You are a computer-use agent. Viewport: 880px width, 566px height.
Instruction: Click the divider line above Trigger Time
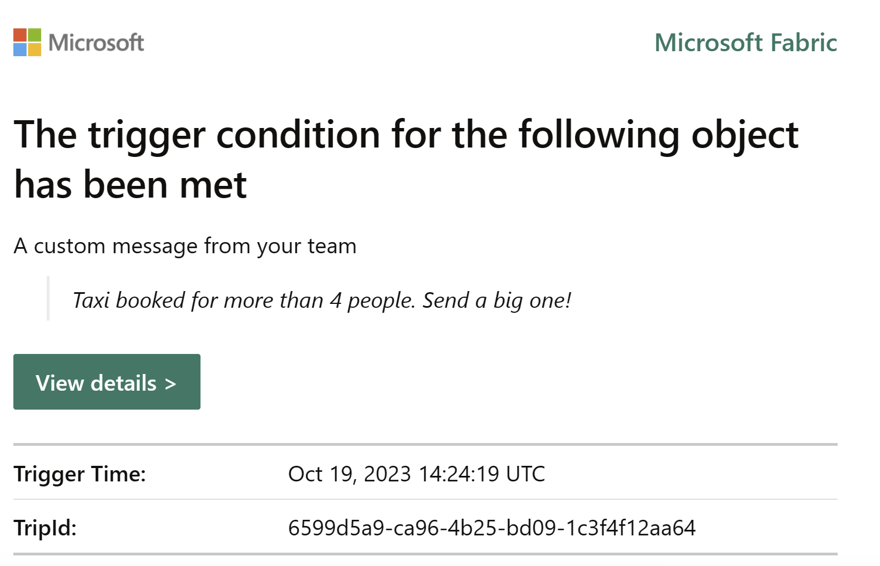tap(425, 444)
